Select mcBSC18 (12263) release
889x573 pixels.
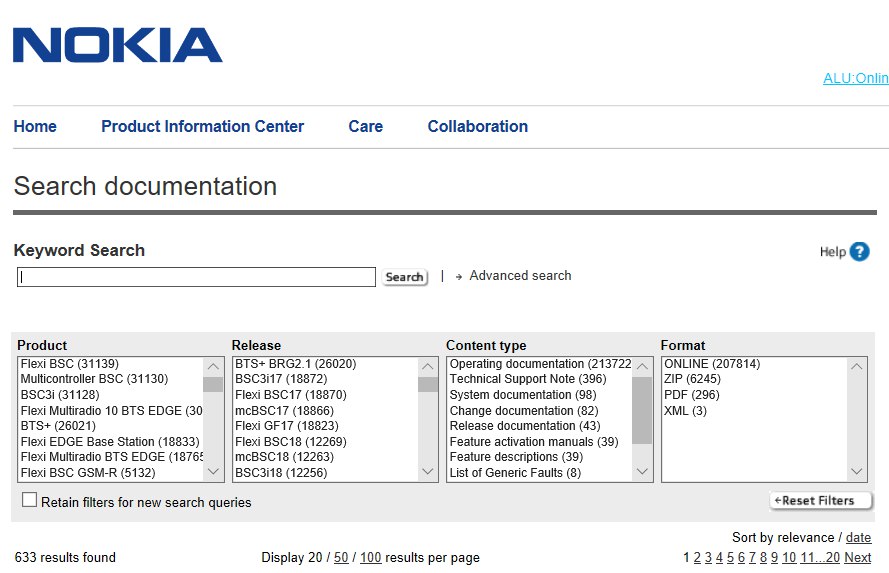coord(284,457)
